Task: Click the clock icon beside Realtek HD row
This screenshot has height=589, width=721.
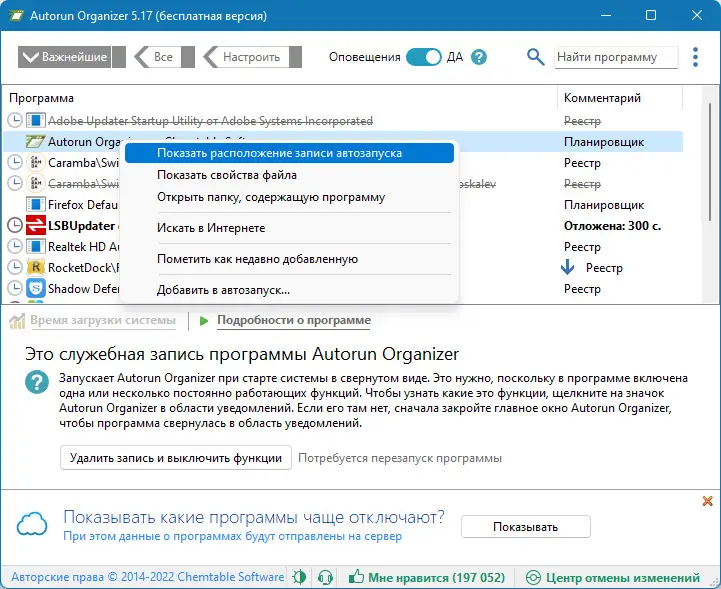Action: click(15, 246)
